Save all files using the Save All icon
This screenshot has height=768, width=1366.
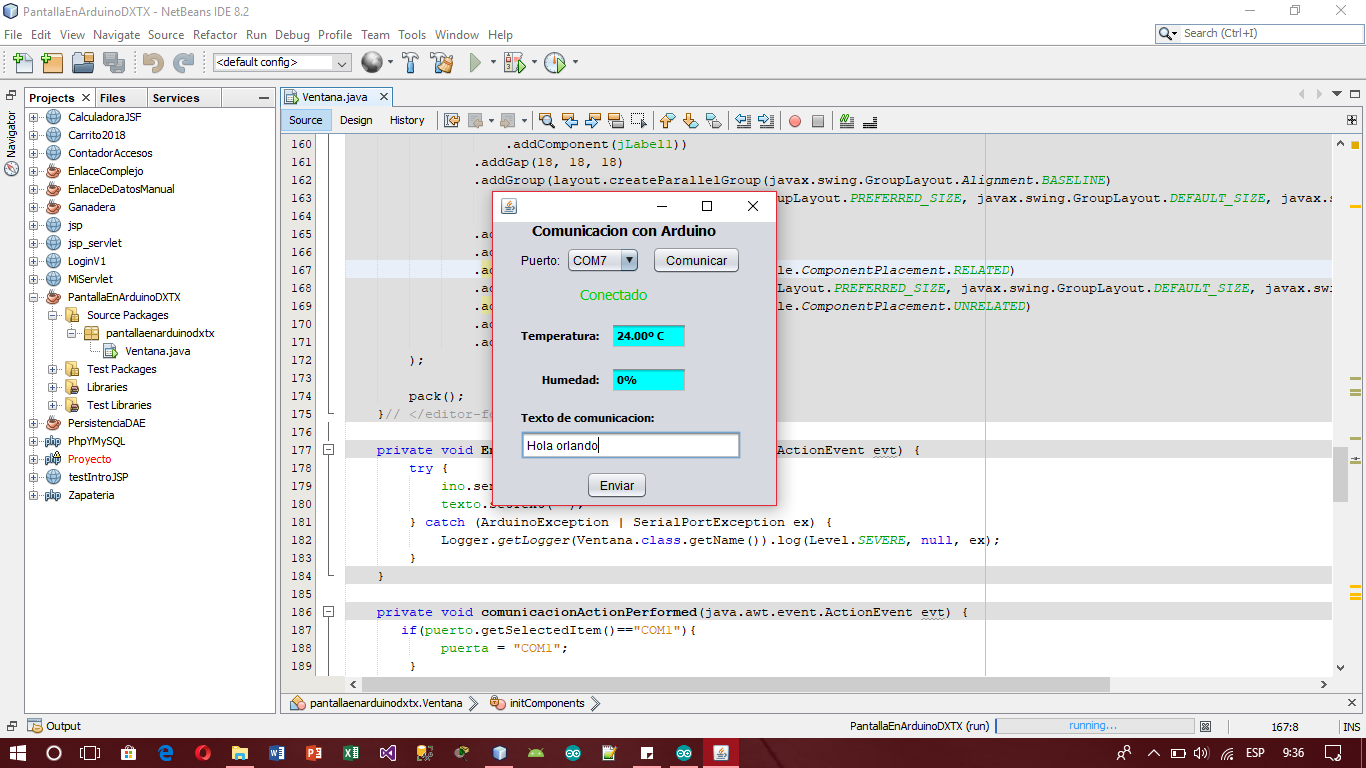113,62
